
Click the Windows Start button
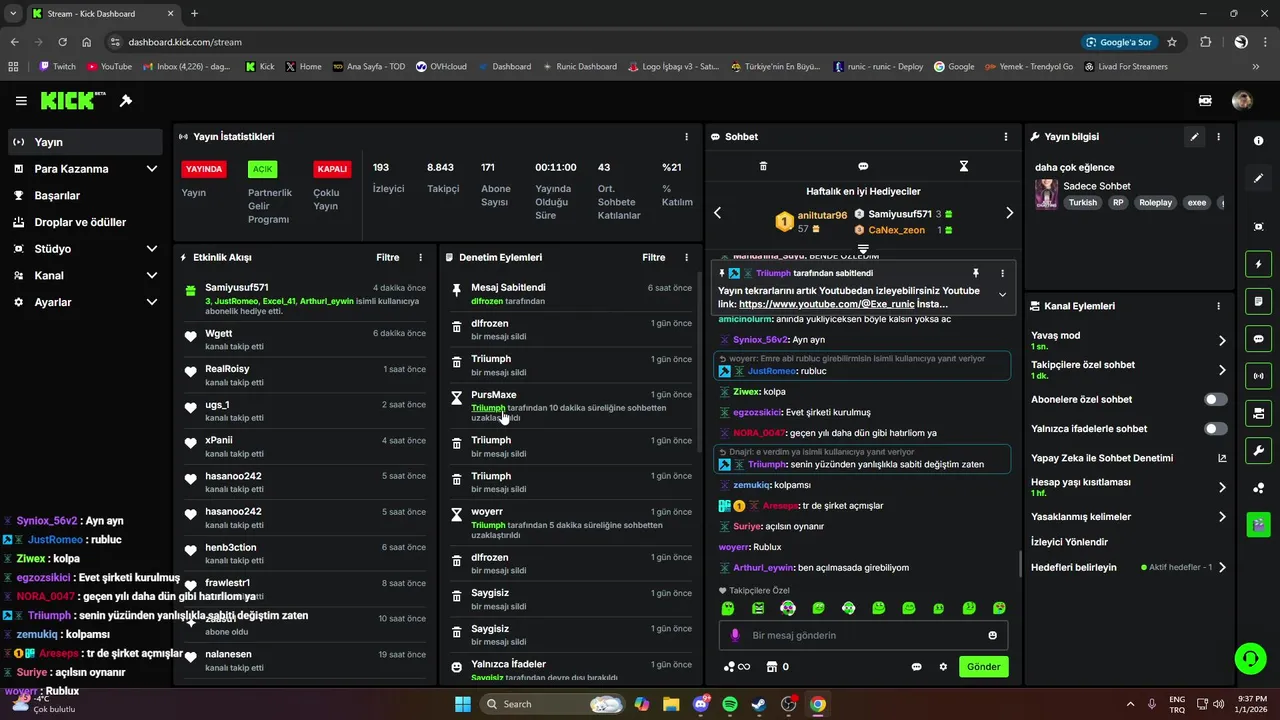coord(463,704)
